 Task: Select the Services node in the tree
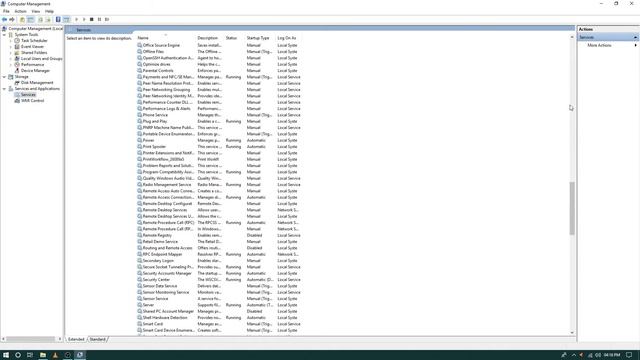tap(28, 95)
